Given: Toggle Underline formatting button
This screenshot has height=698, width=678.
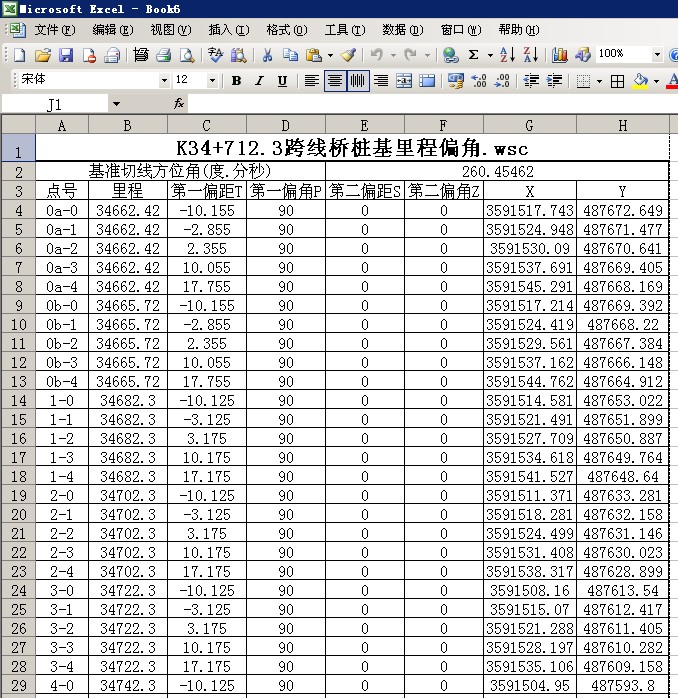Looking at the screenshot, I should coord(282,81).
